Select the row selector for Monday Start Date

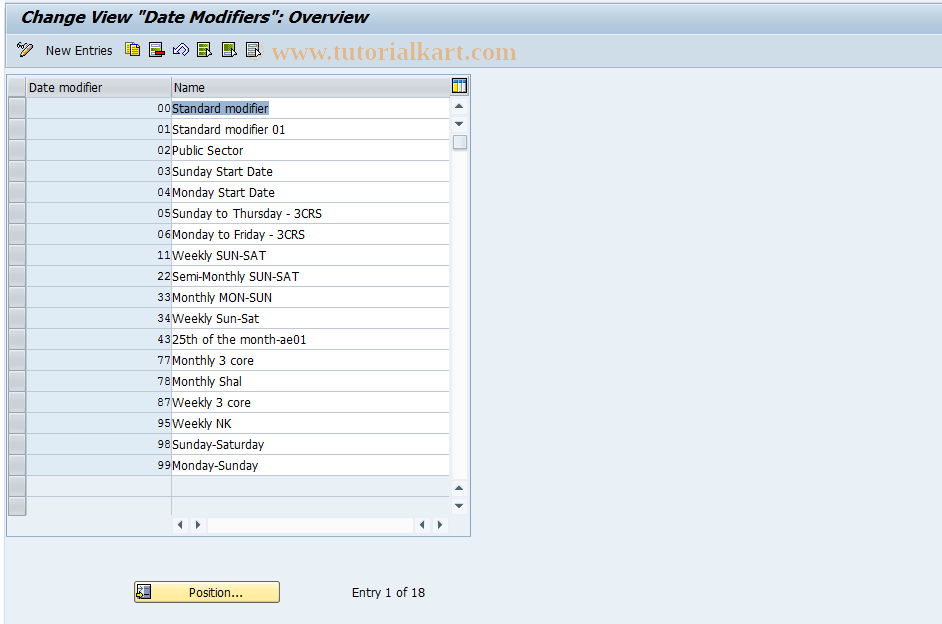pyautogui.click(x=17, y=192)
